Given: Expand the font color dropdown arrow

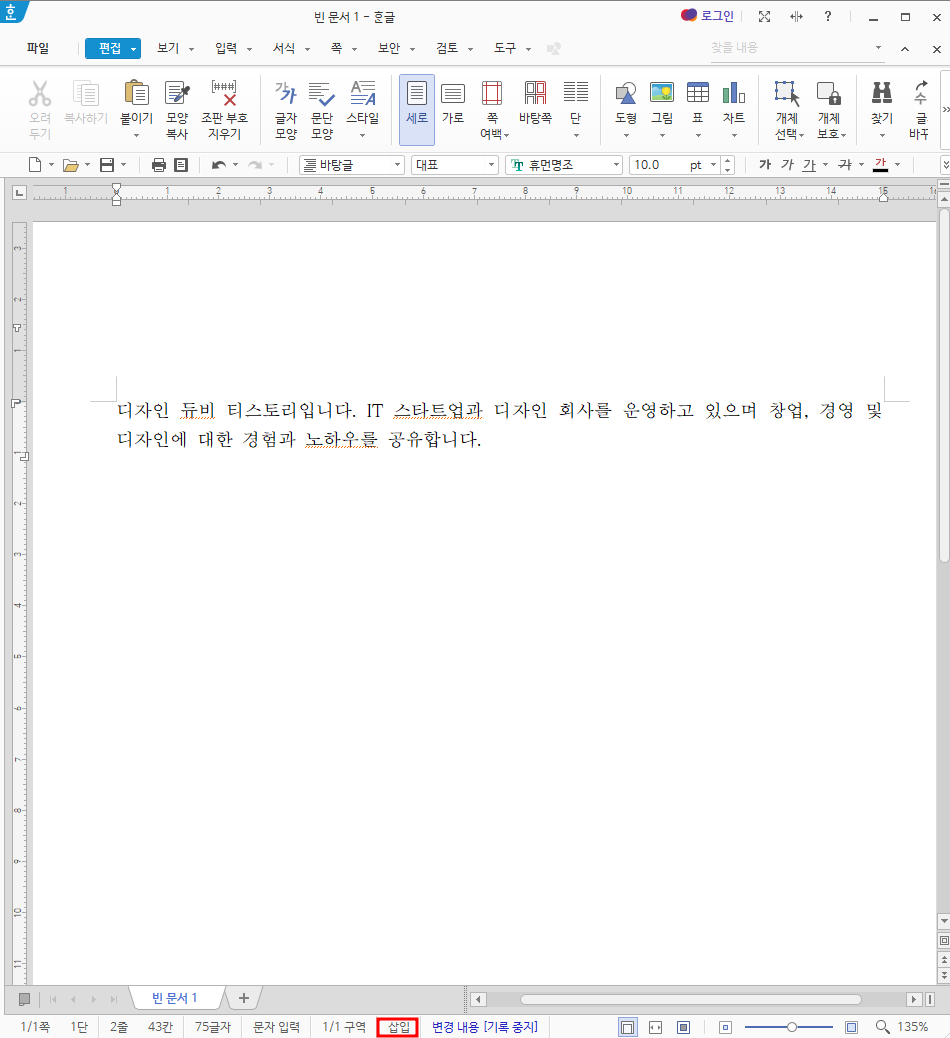Looking at the screenshot, I should 898,165.
